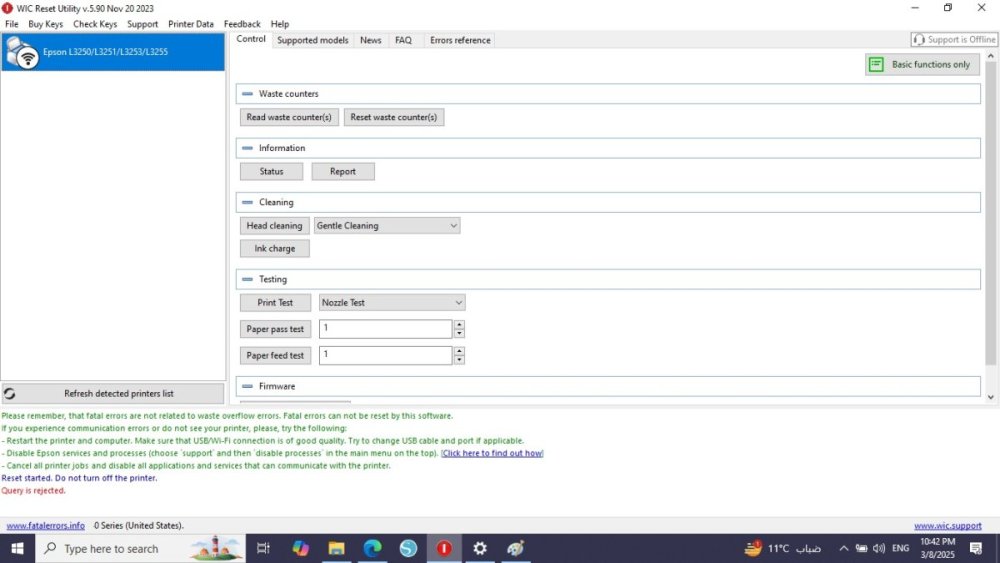Click the Print Test button
Screen dimensions: 1000x563
pyautogui.click(x=275, y=303)
